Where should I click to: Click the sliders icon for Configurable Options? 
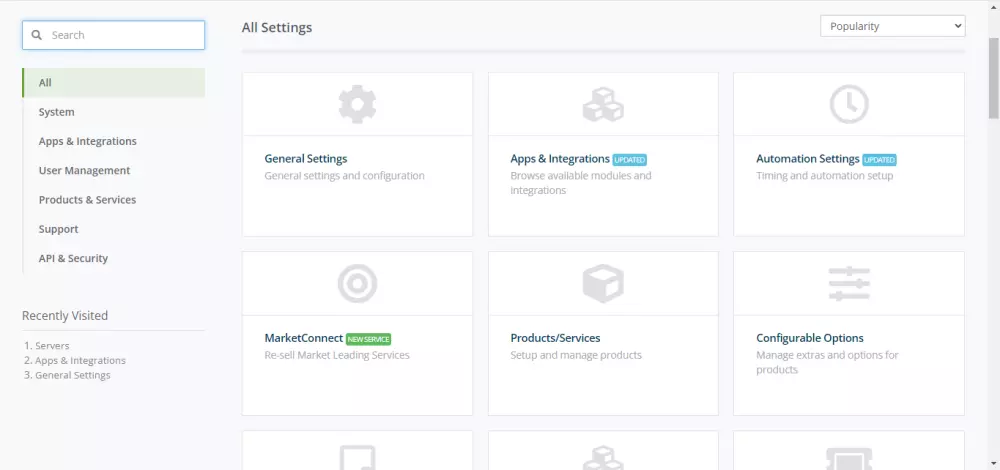click(849, 284)
